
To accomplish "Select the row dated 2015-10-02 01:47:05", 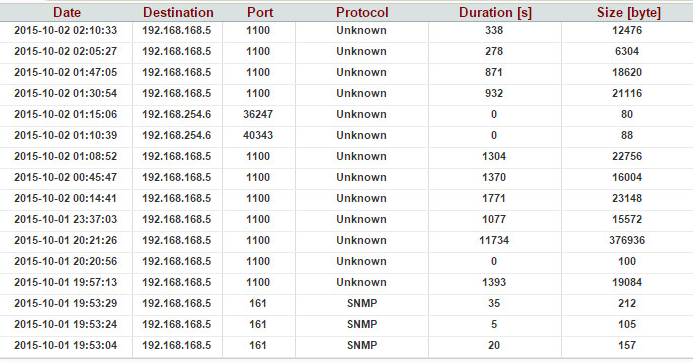I will [x=346, y=72].
